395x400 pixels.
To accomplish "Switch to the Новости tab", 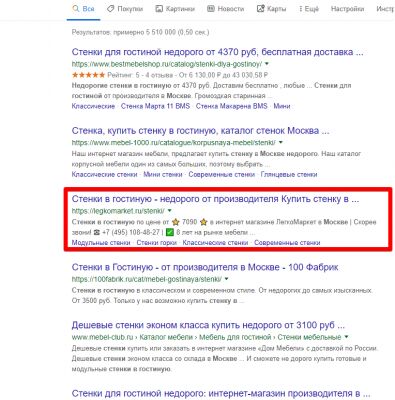I will pos(226,9).
